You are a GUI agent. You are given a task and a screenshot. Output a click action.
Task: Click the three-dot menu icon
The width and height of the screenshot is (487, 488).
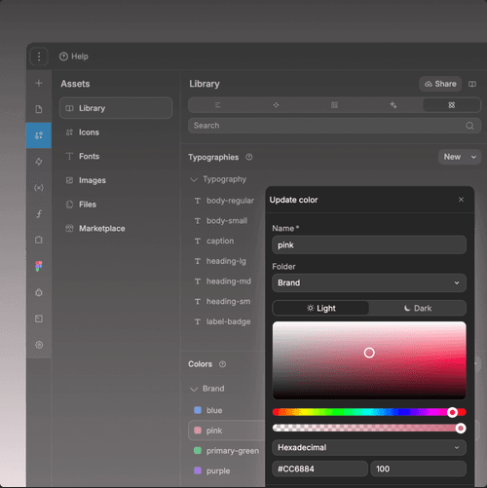coord(39,57)
